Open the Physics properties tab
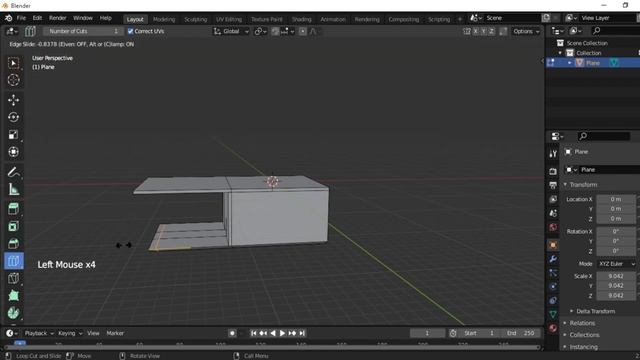 click(553, 287)
